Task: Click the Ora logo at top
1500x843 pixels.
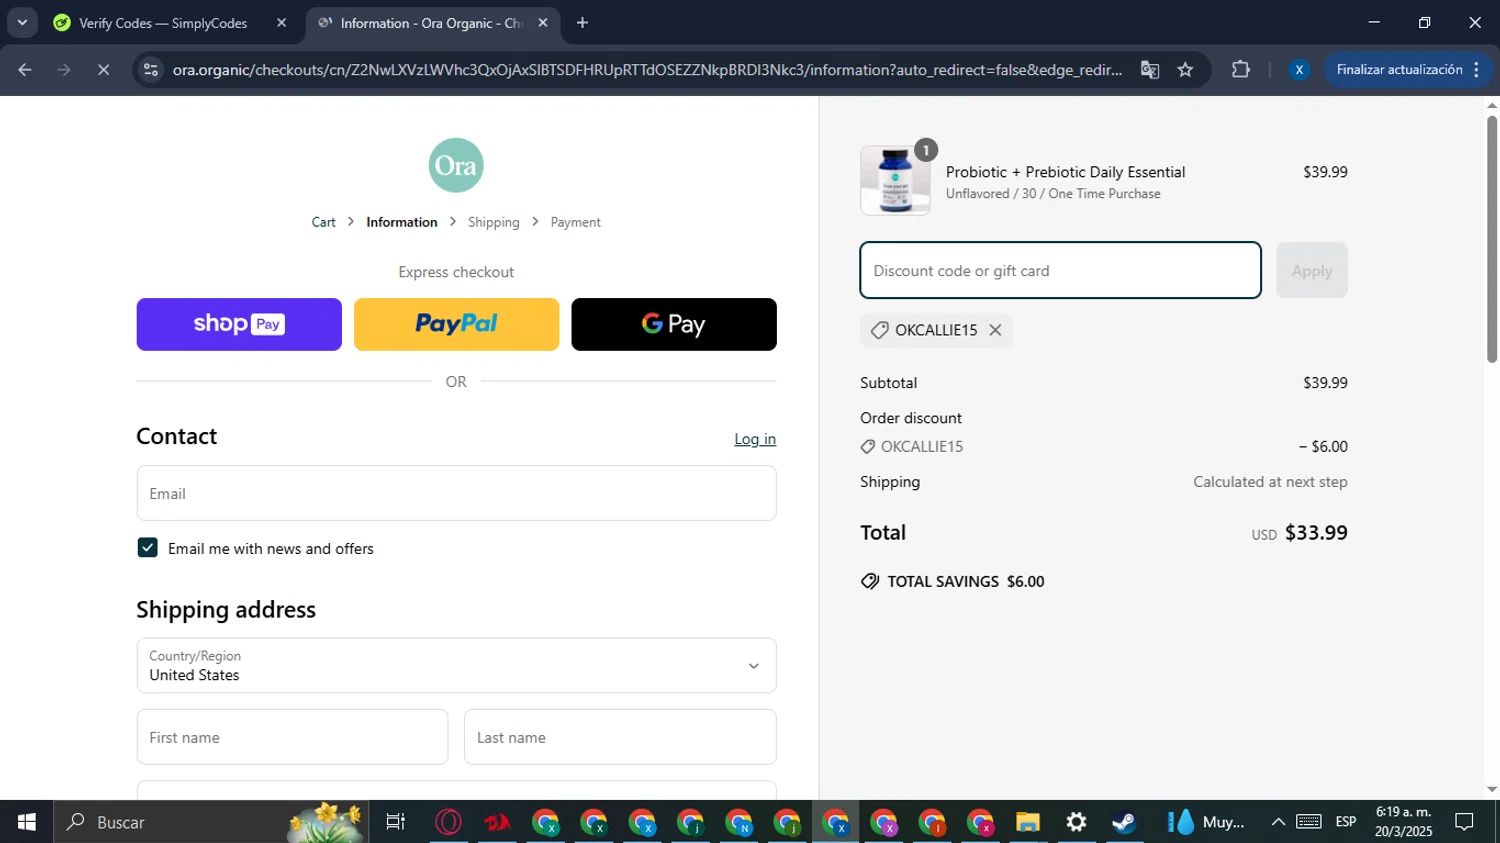Action: [x=456, y=165]
